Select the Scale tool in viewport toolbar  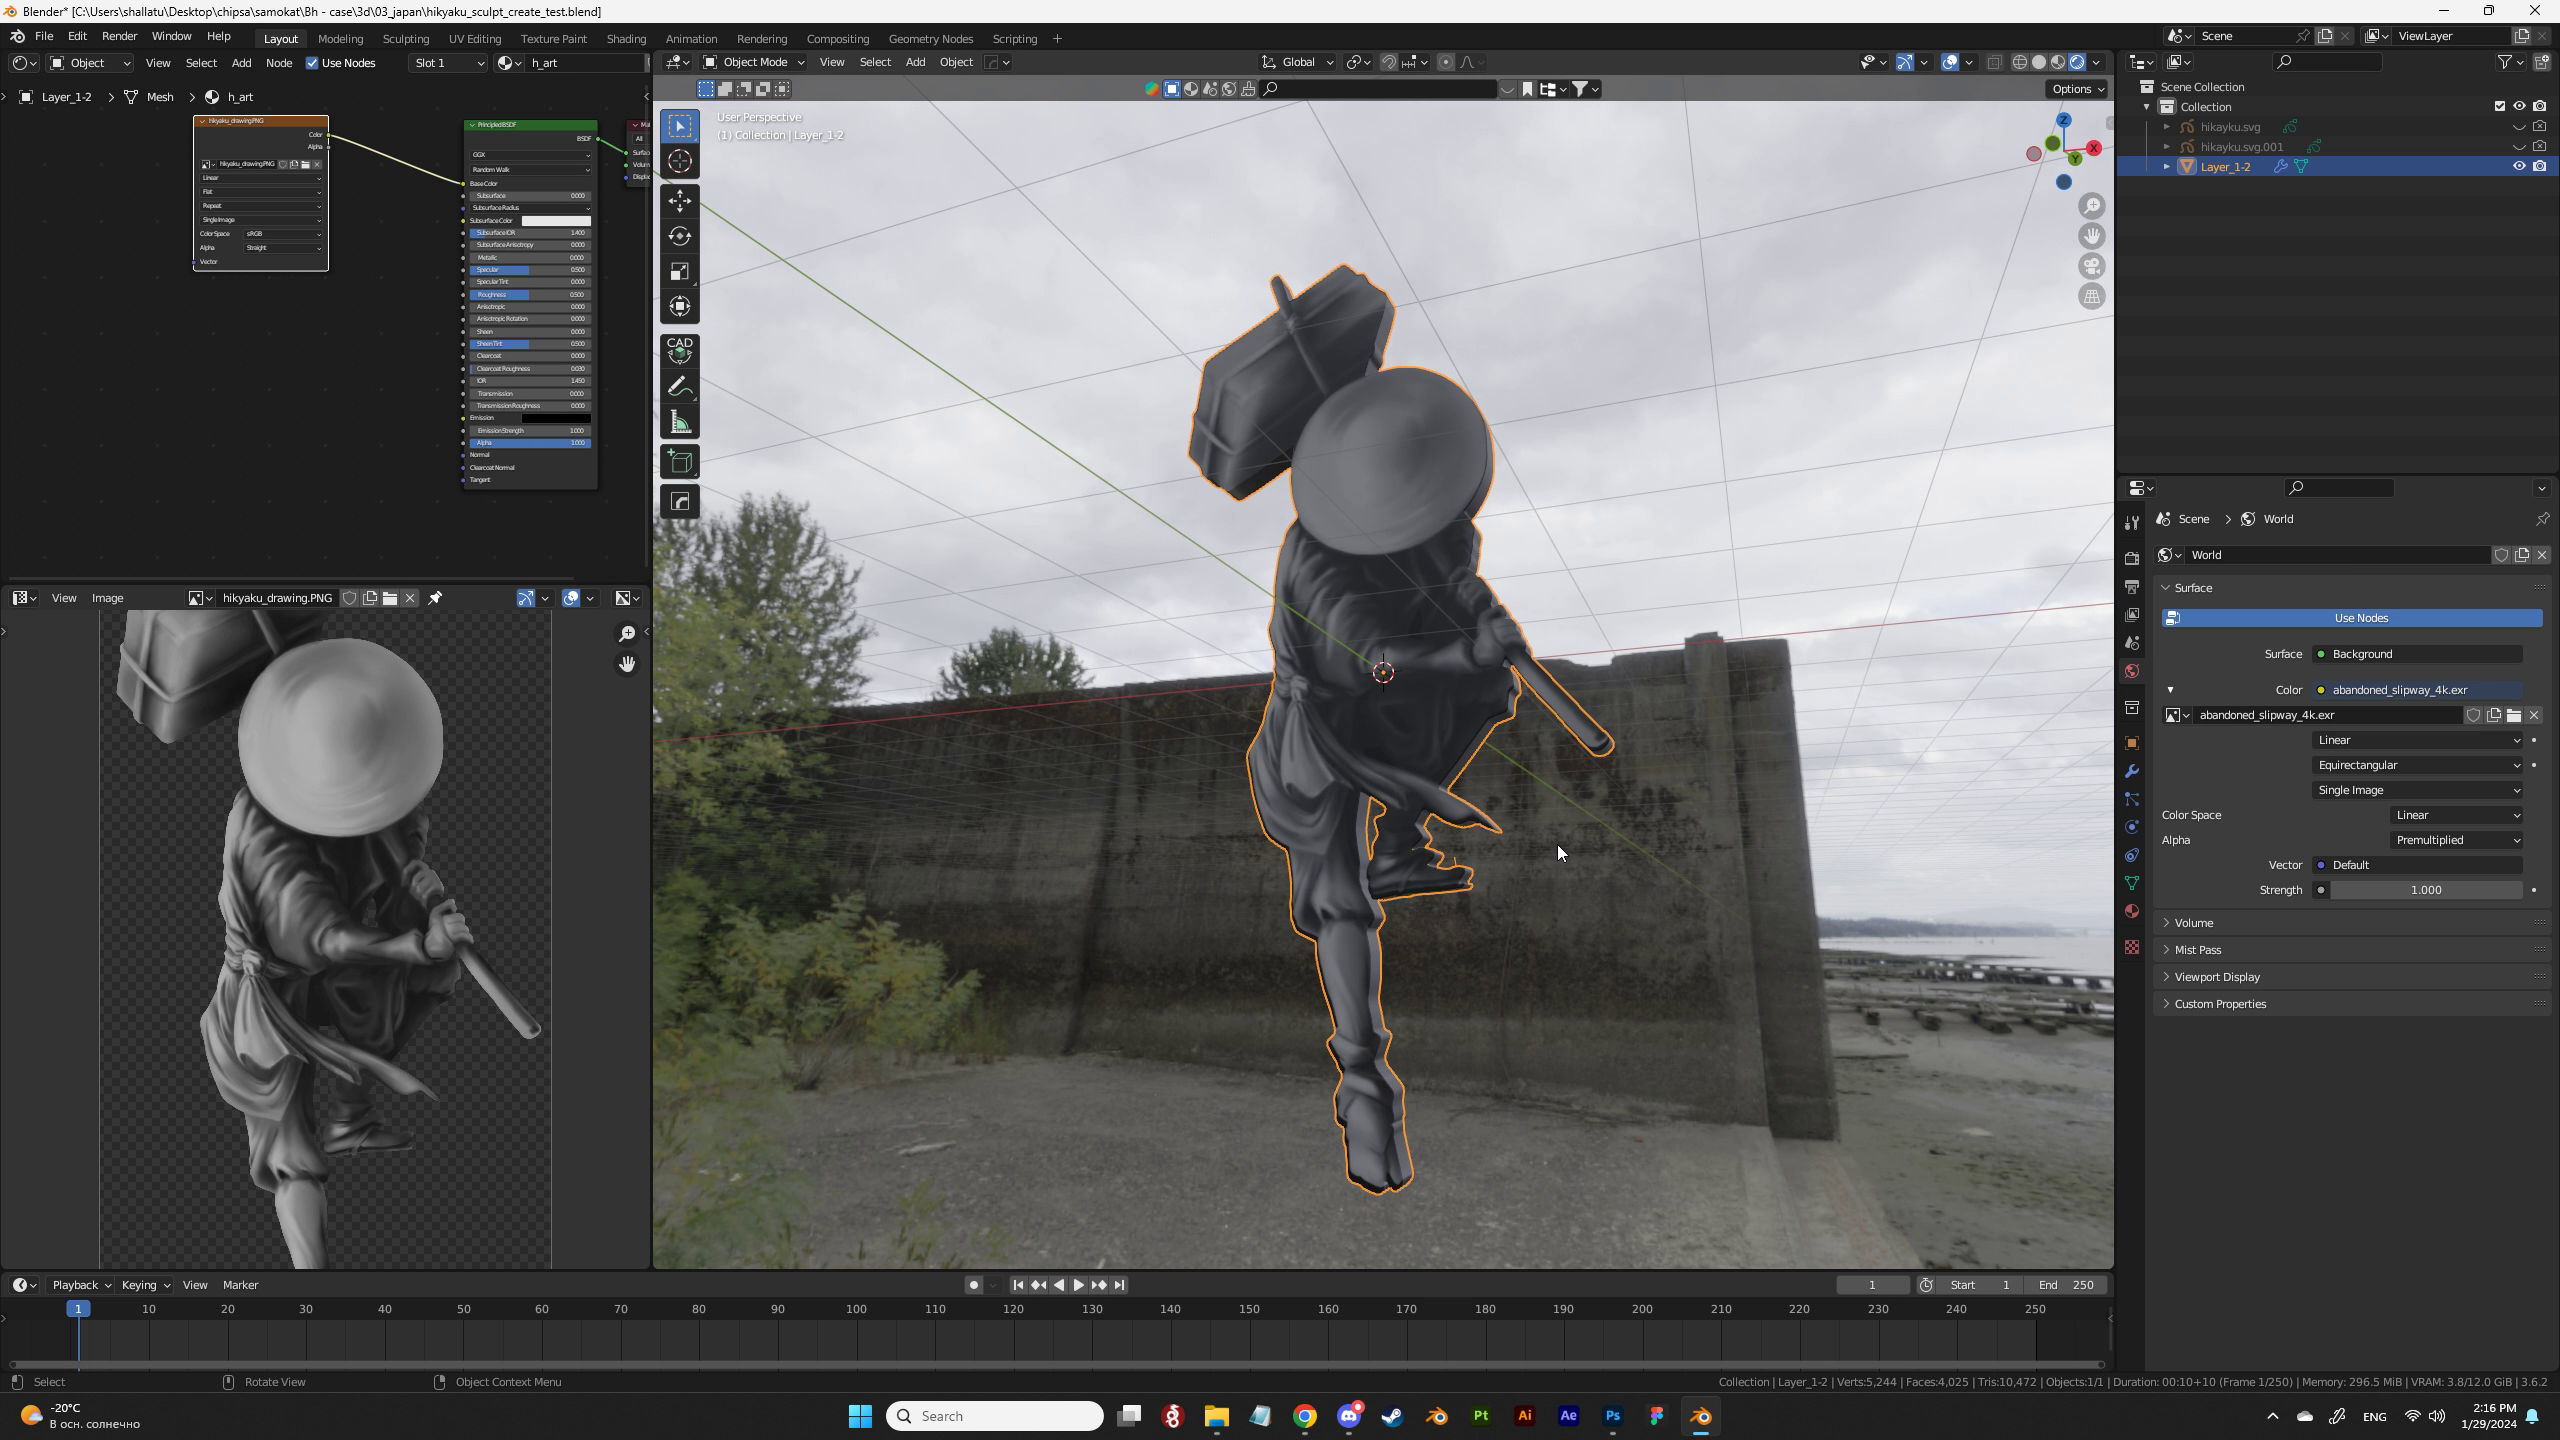point(680,272)
